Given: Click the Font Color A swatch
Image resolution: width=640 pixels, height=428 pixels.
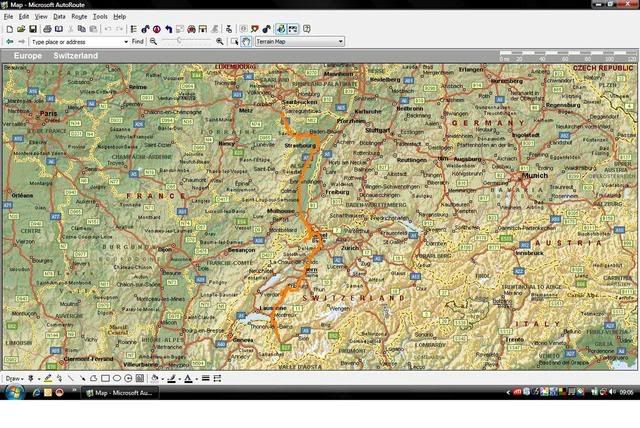Looking at the screenshot, I should pyautogui.click(x=188, y=379).
